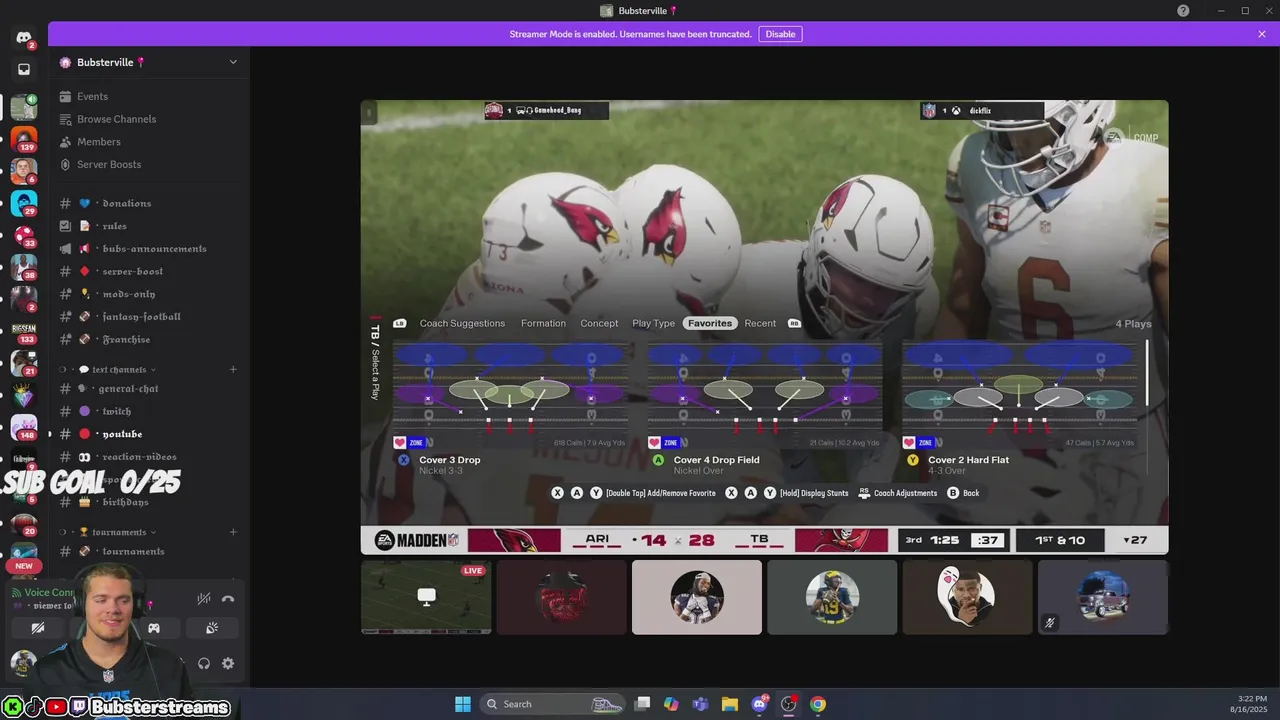
Task: Expand the Bubsterville server dropdown
Action: (233, 62)
